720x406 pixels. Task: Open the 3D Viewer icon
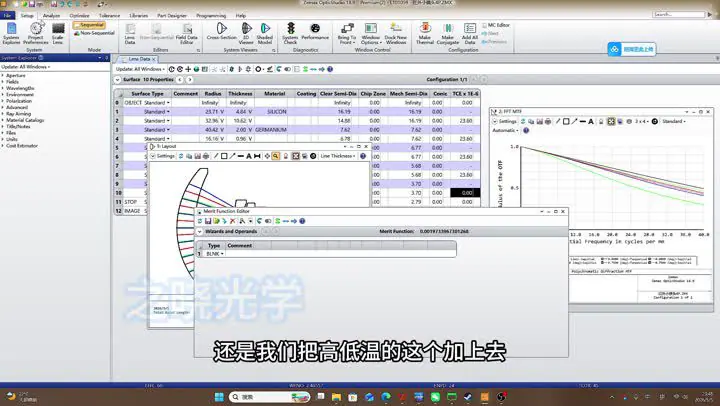click(x=246, y=33)
